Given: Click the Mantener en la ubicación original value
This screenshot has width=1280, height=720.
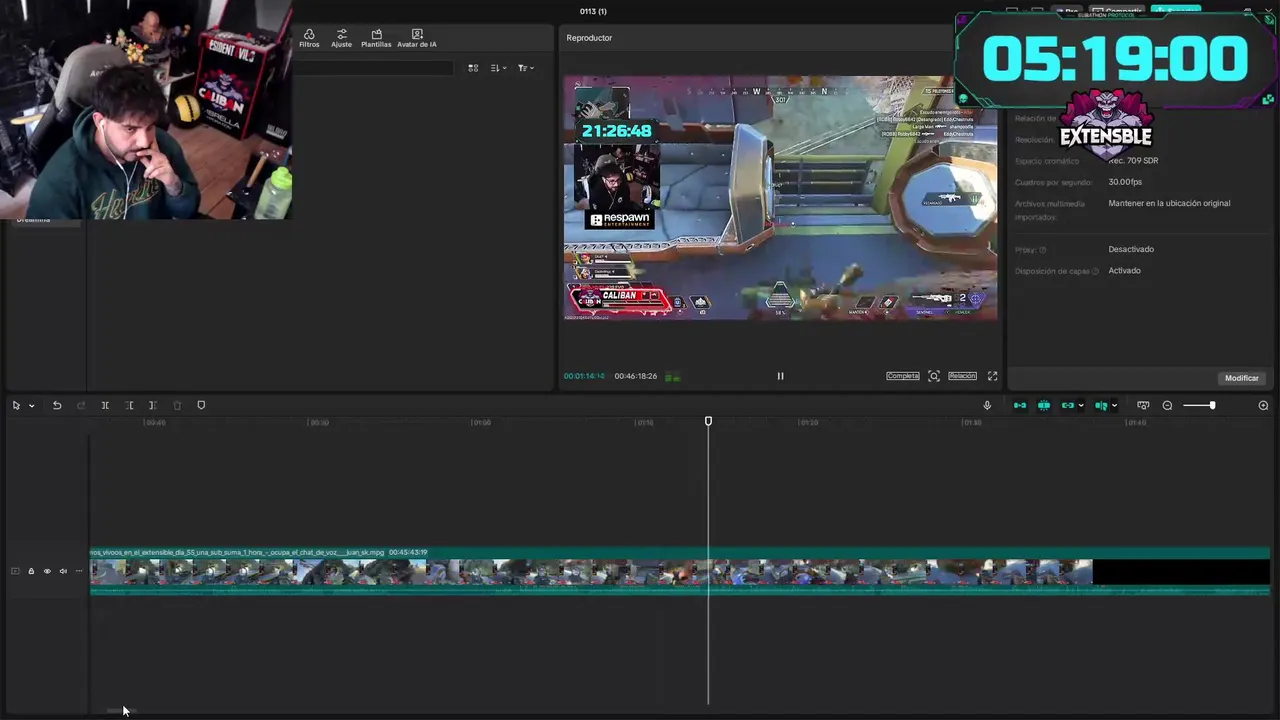Looking at the screenshot, I should coord(1169,203).
